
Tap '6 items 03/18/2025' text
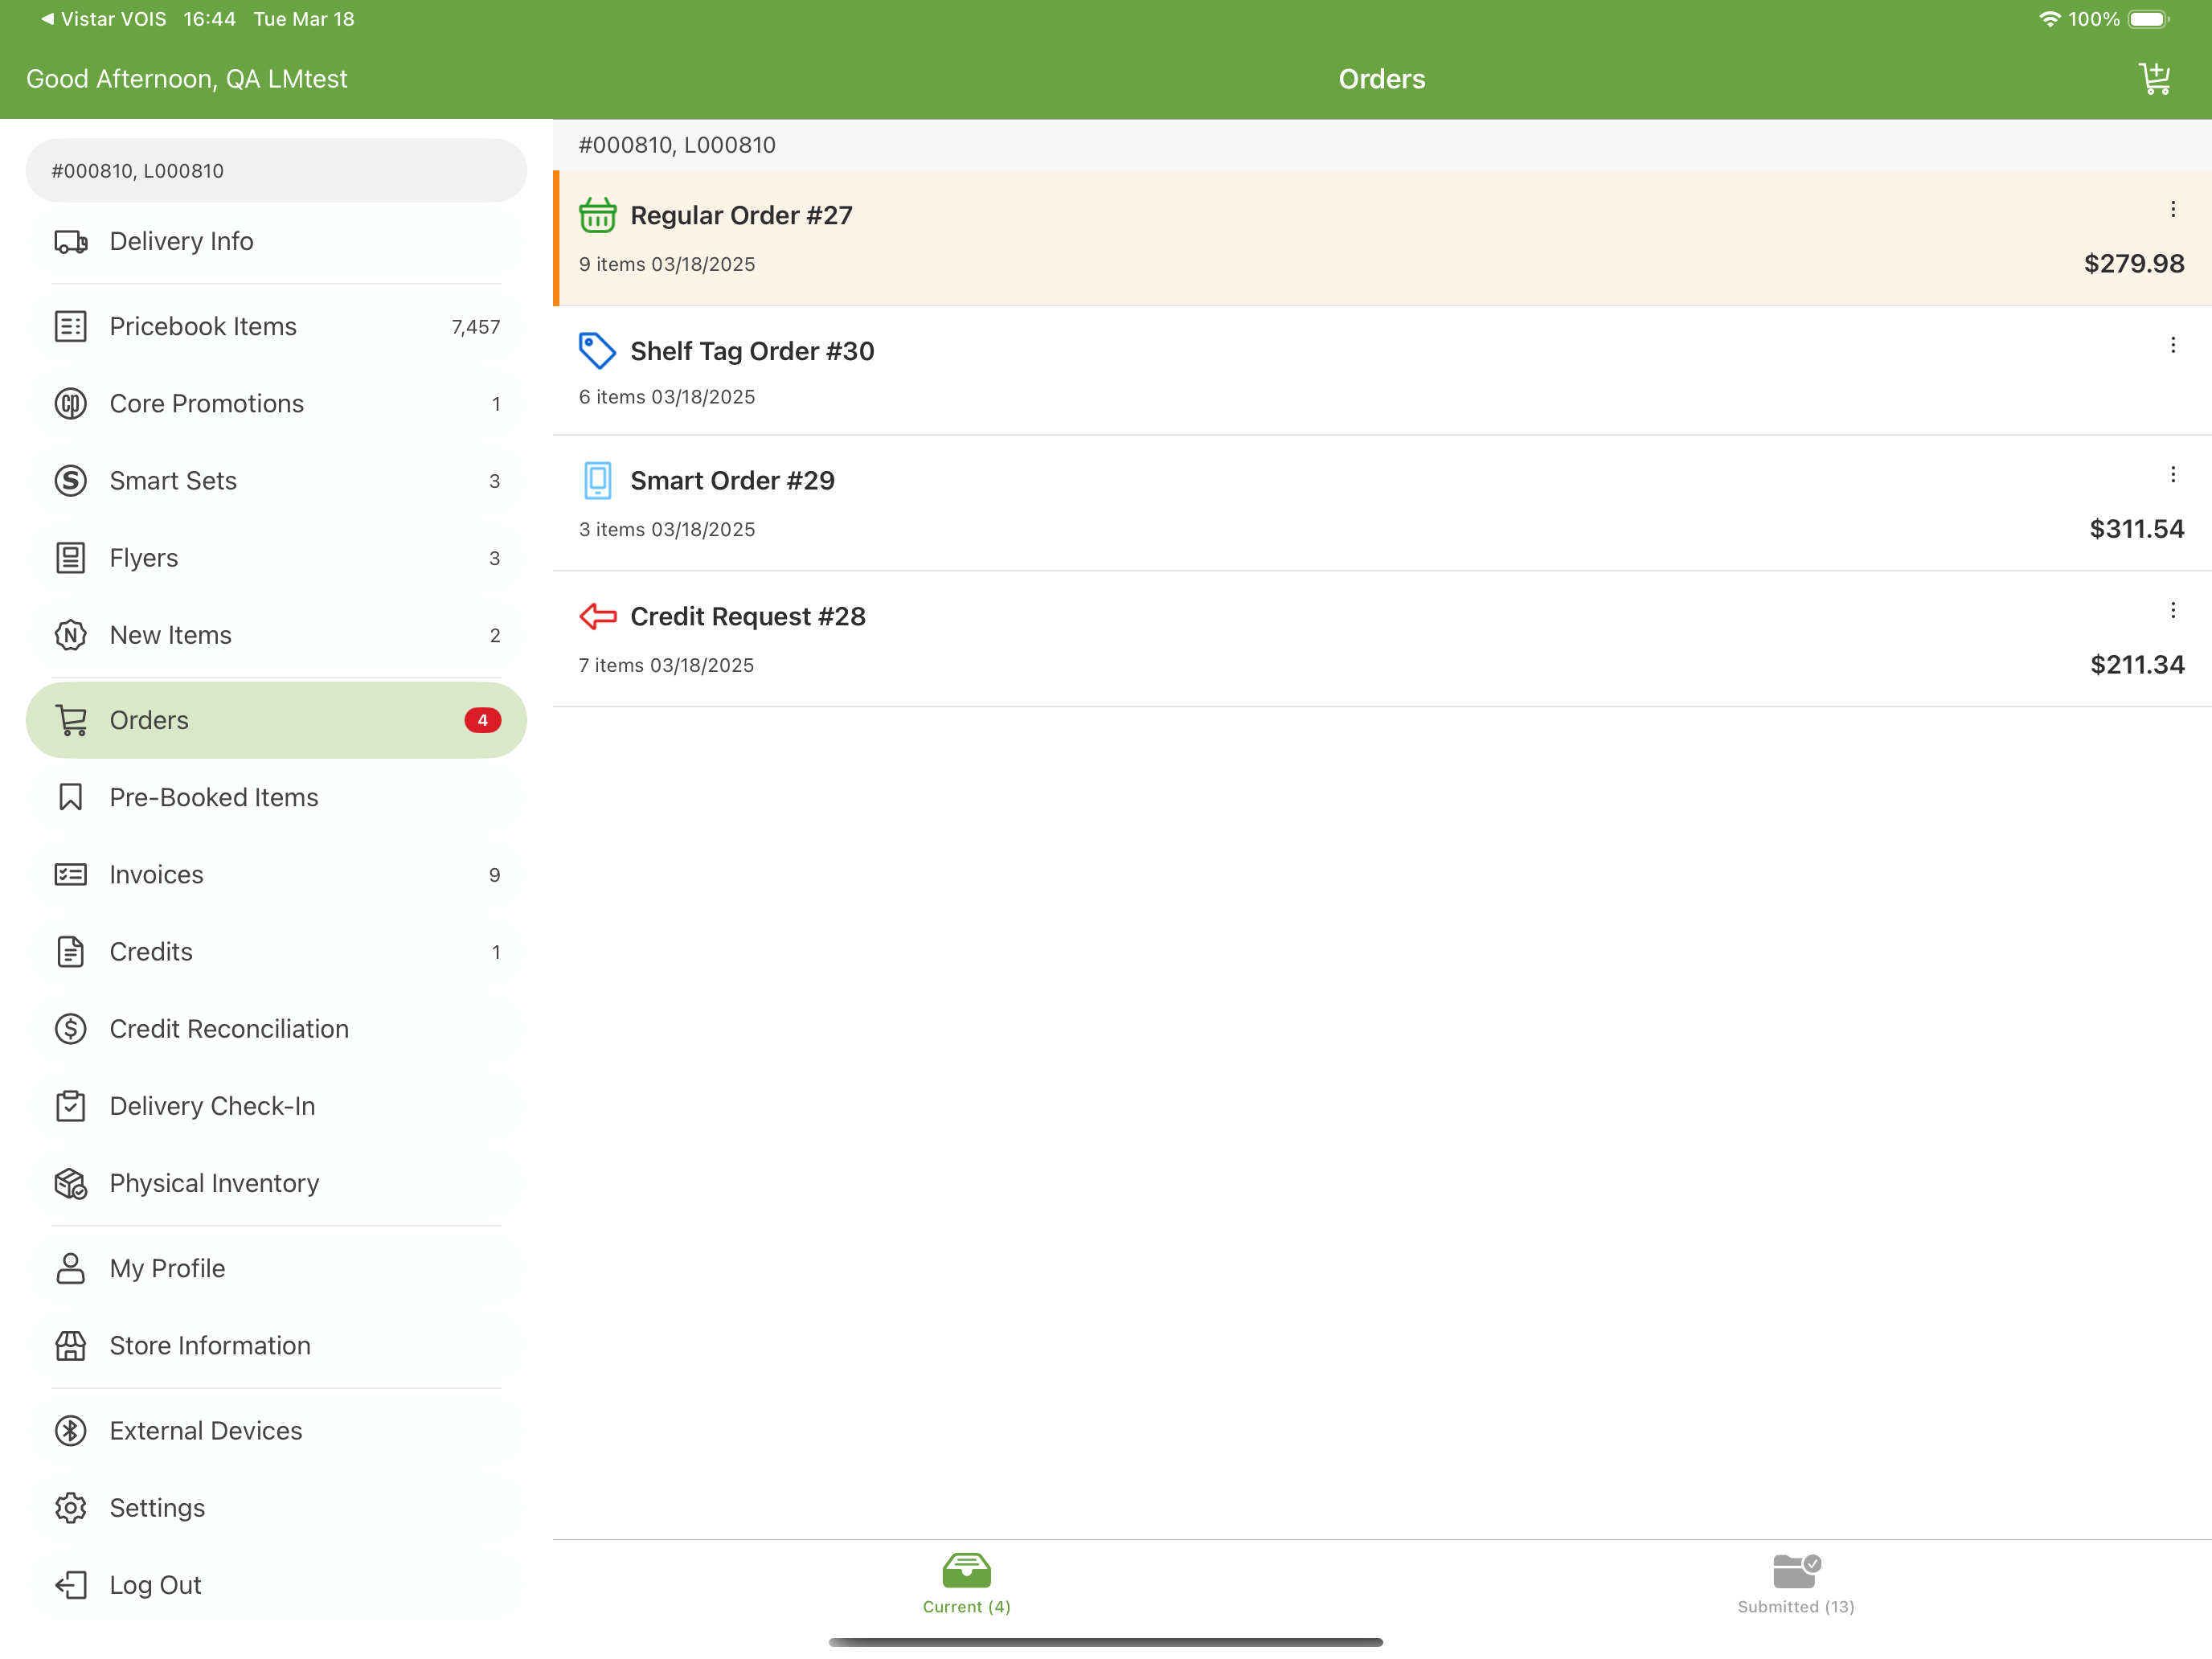pos(667,397)
